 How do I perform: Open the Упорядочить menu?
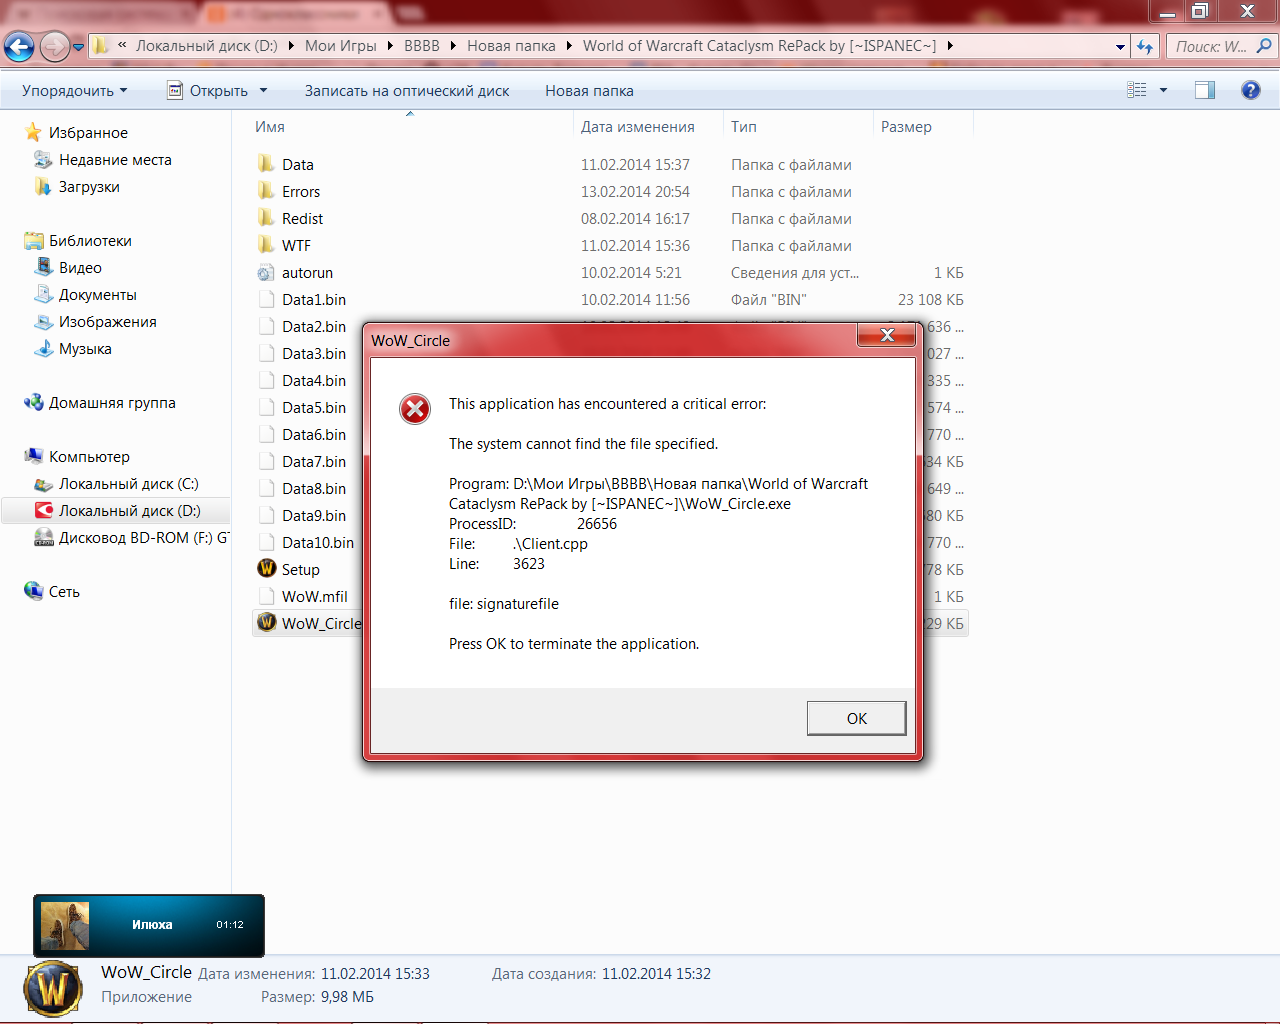pos(75,90)
